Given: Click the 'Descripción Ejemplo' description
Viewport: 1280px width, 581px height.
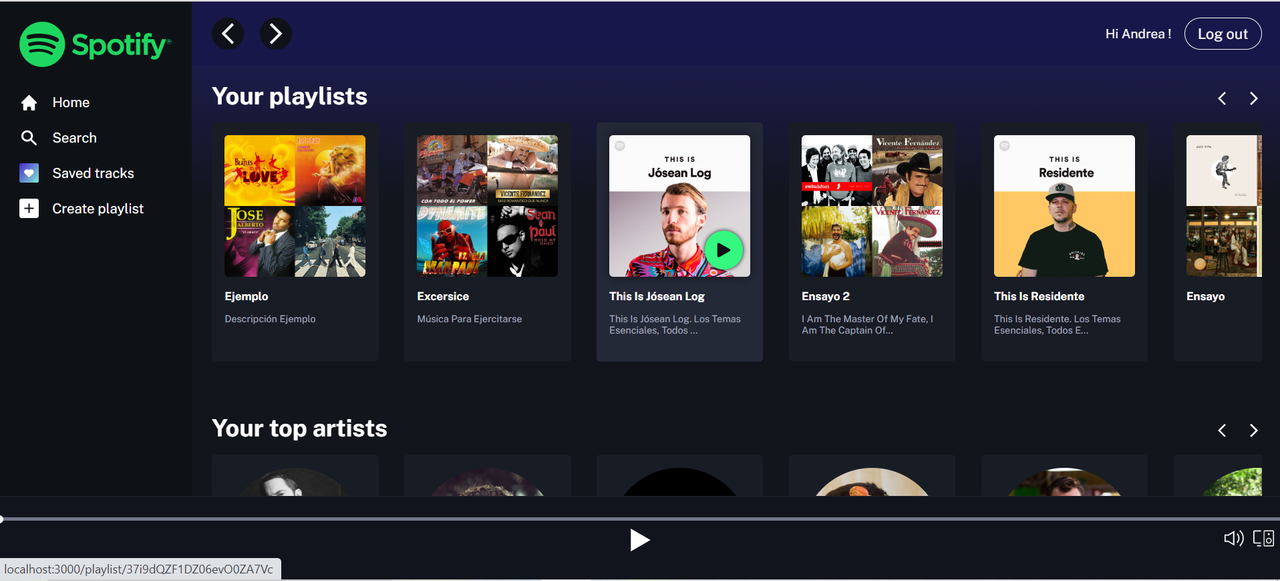Looking at the screenshot, I should click(270, 319).
